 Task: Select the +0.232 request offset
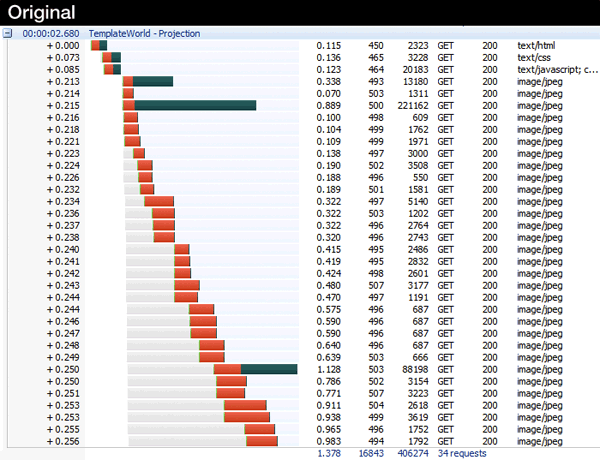click(63, 189)
